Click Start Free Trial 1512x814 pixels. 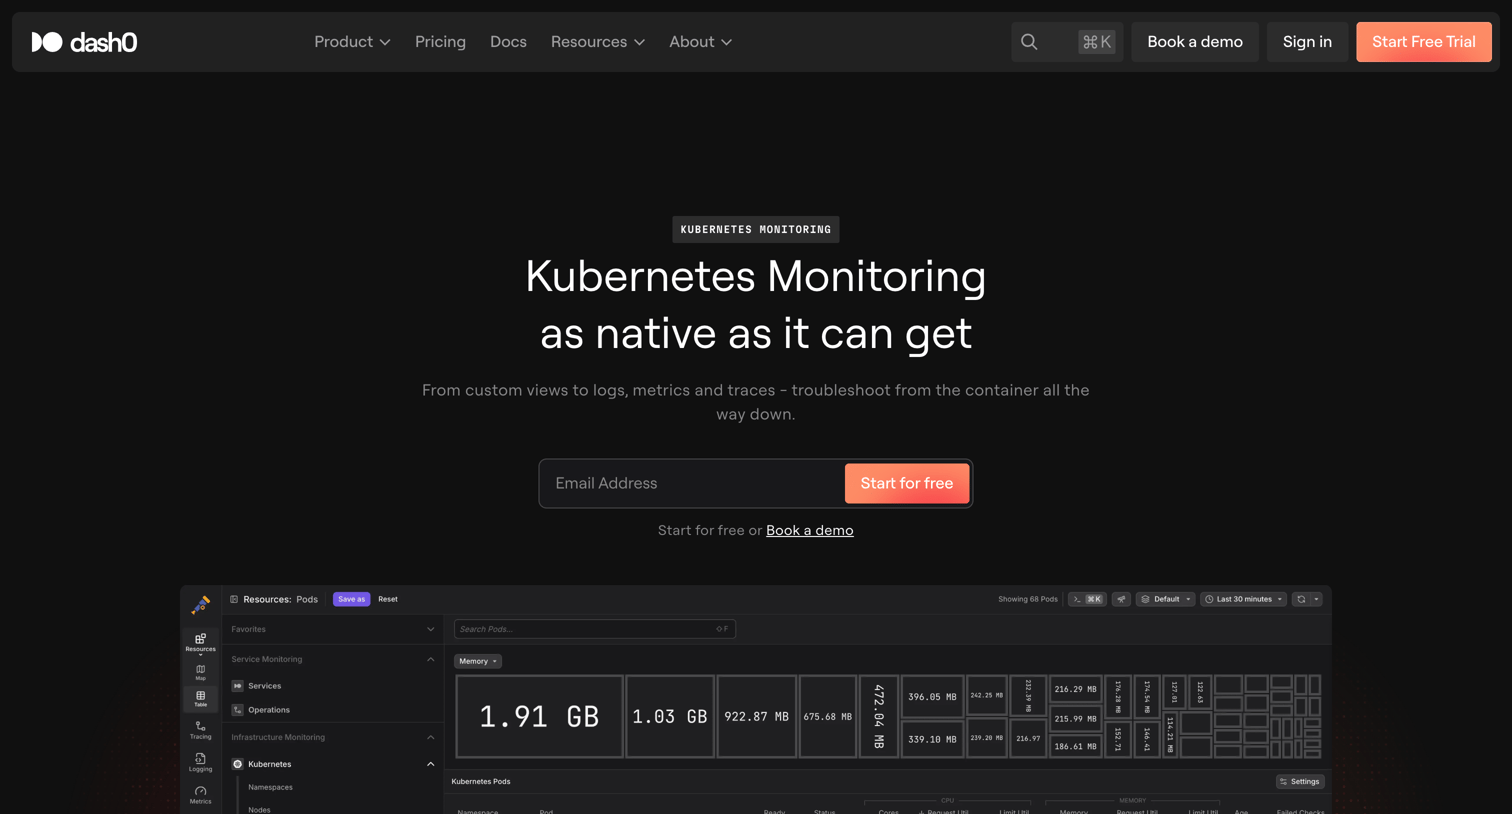click(1424, 42)
